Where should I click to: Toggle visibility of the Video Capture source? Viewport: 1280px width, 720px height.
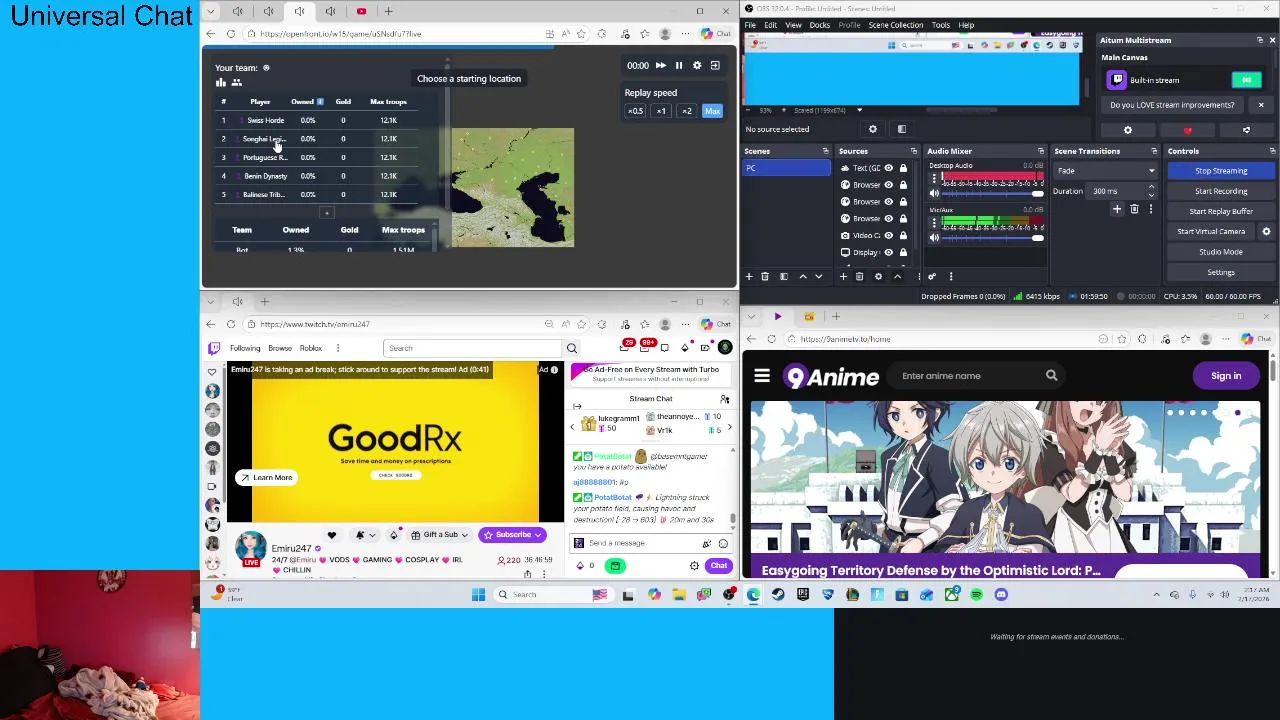pos(888,235)
